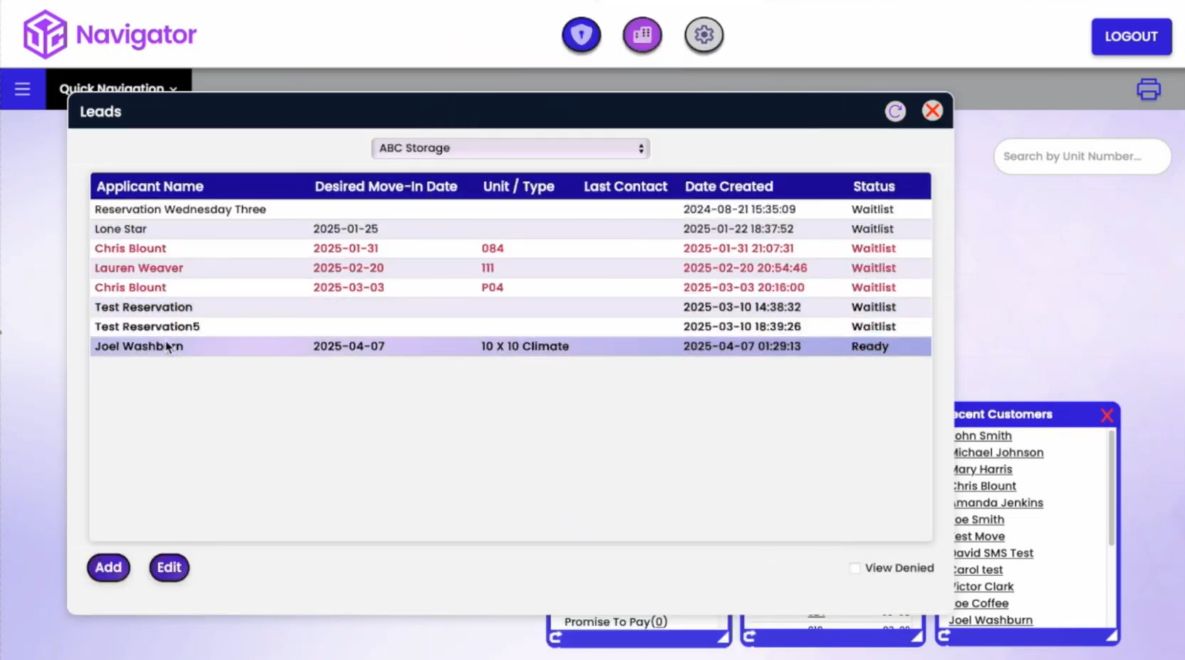Viewport: 1185px width, 660px height.
Task: Select the Reservation Wednesday Three lead
Action: (510, 209)
